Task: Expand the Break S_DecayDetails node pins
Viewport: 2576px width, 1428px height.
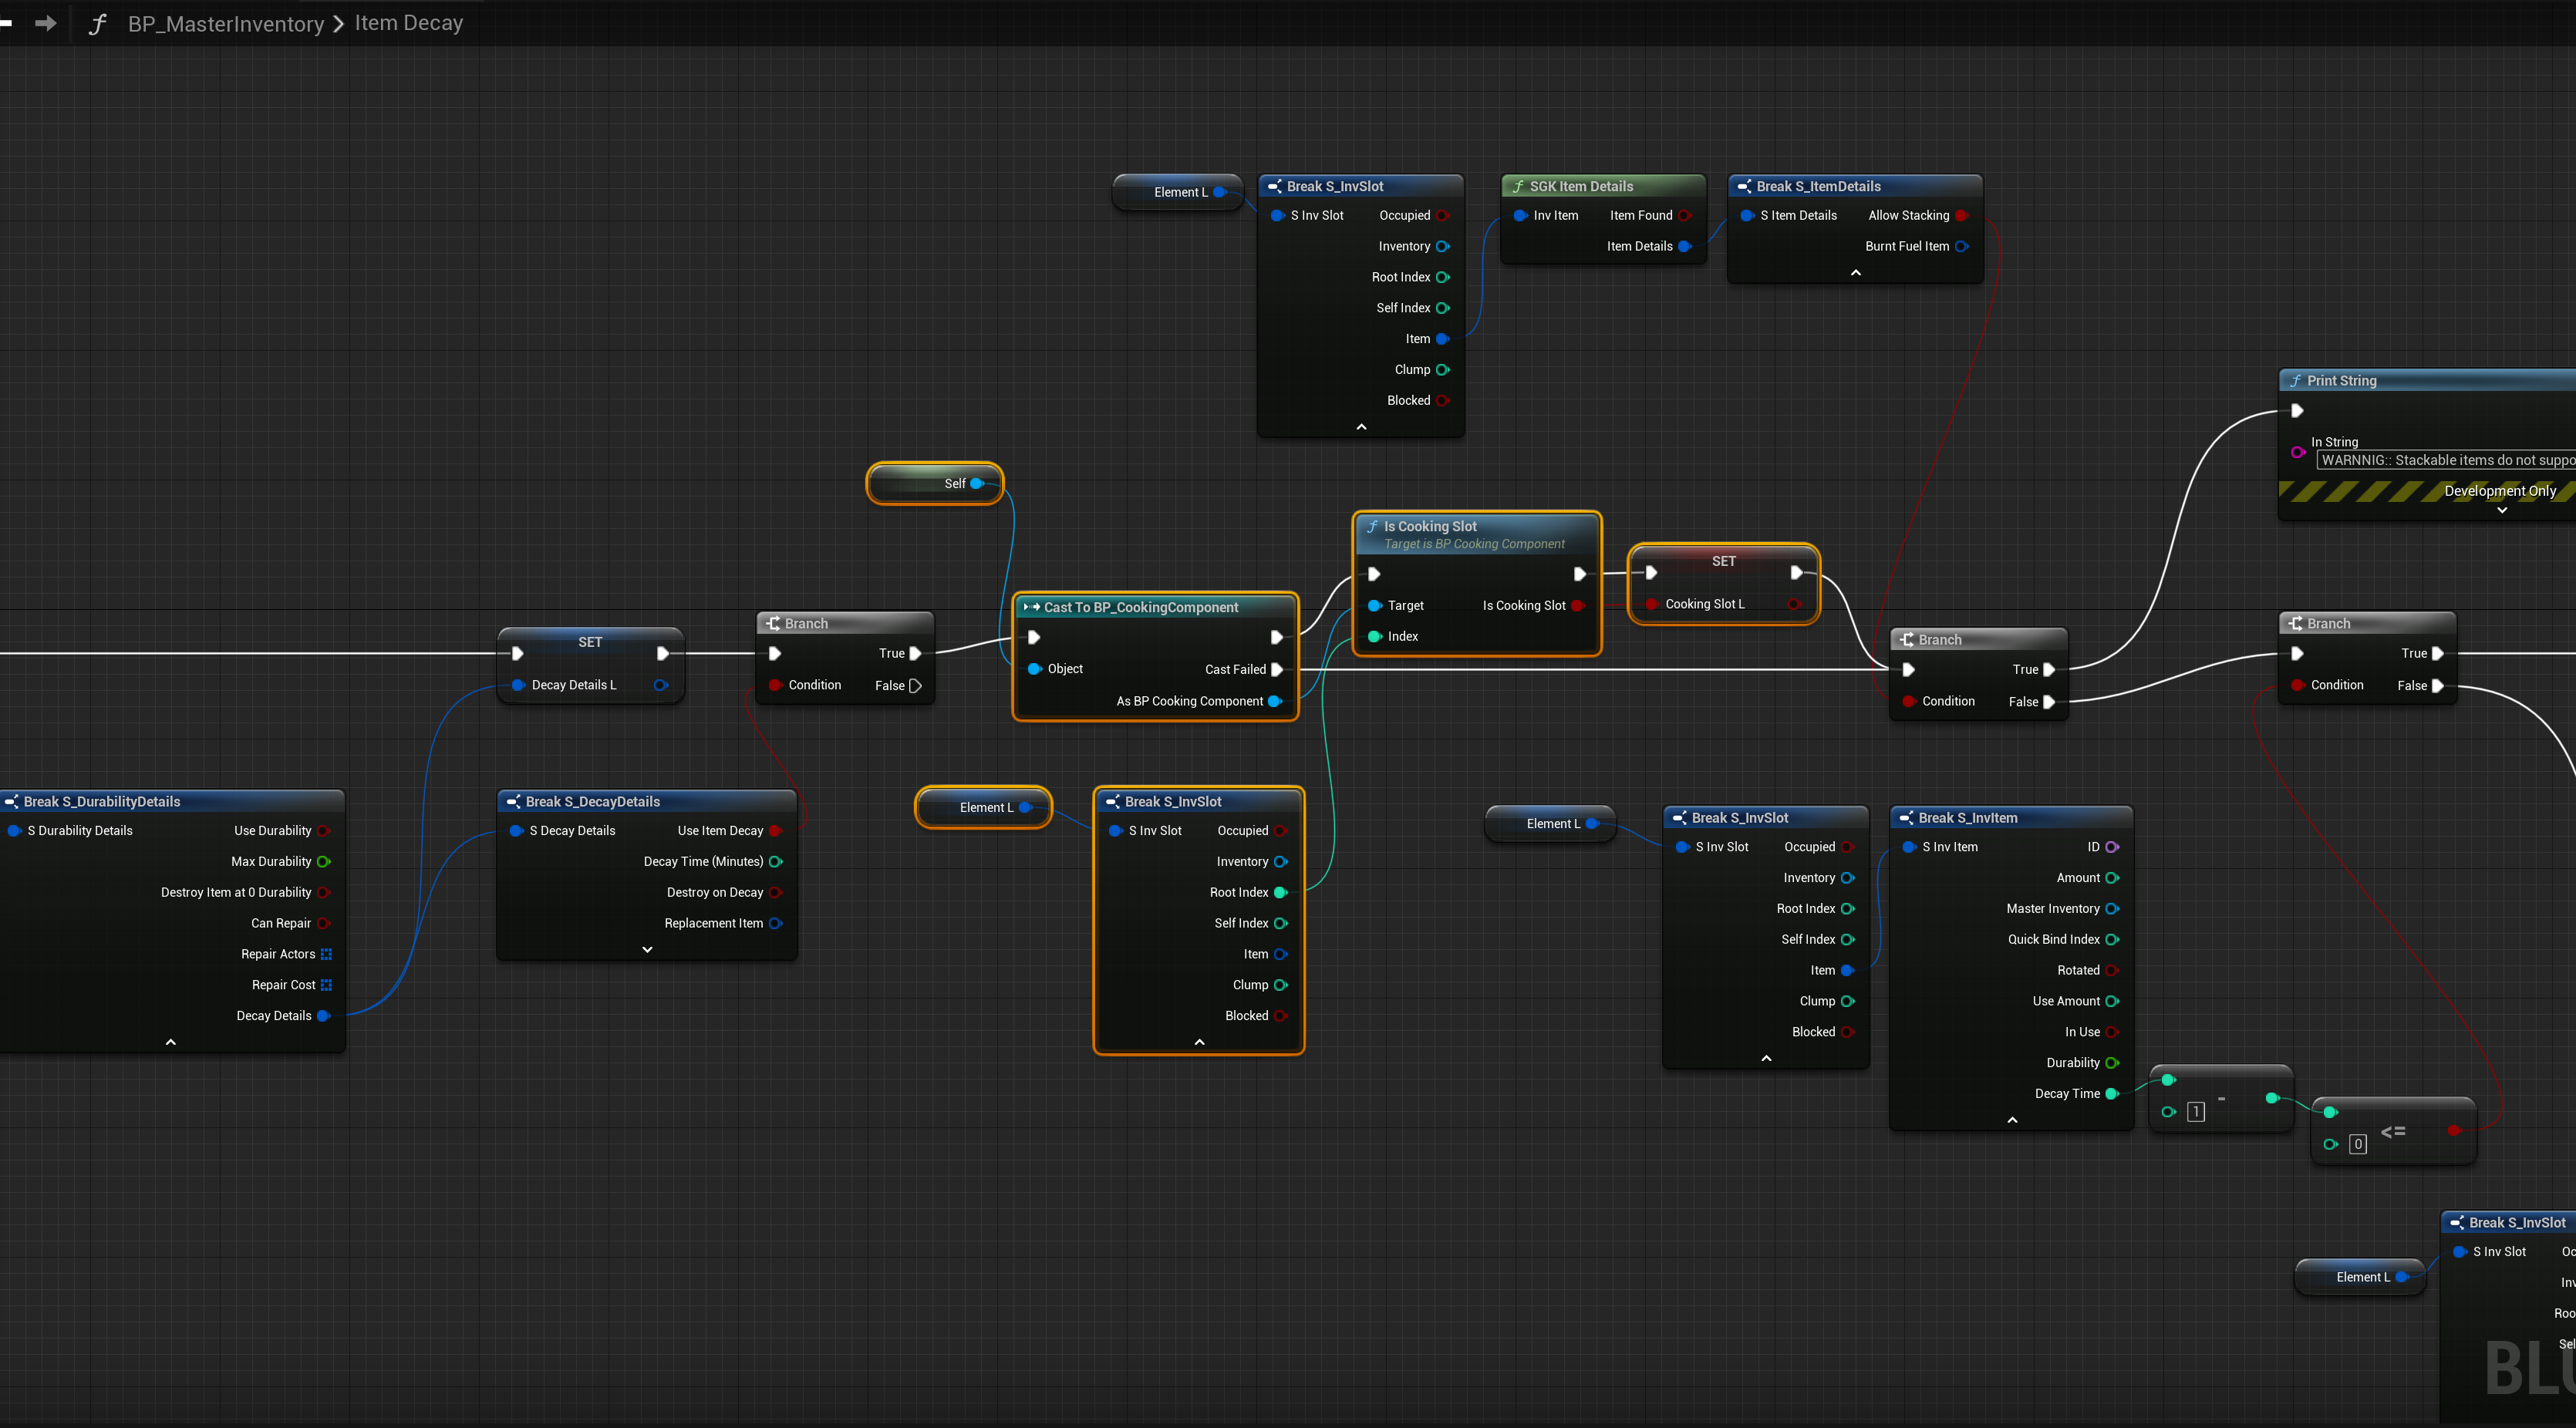Action: [647, 950]
